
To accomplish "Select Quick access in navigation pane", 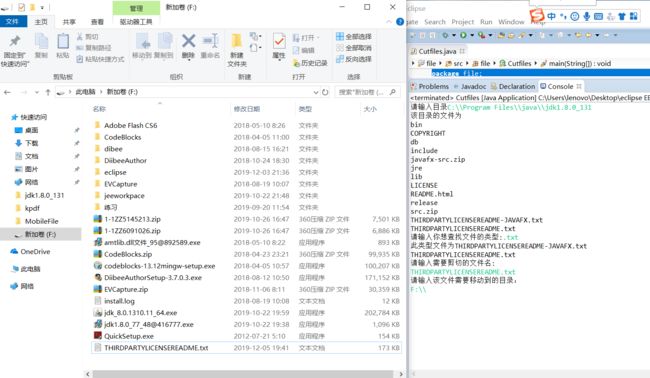I will [x=29, y=117].
